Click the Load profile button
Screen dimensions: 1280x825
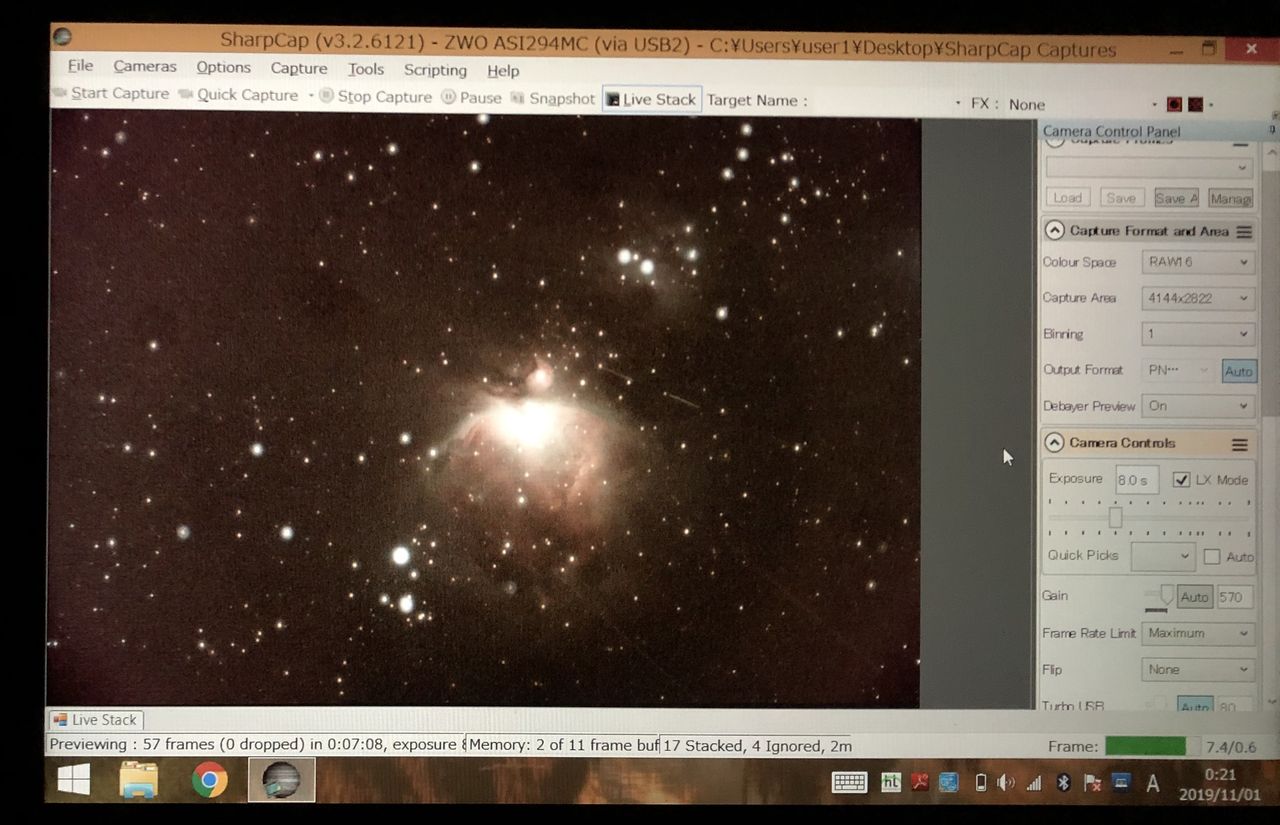[x=1067, y=197]
